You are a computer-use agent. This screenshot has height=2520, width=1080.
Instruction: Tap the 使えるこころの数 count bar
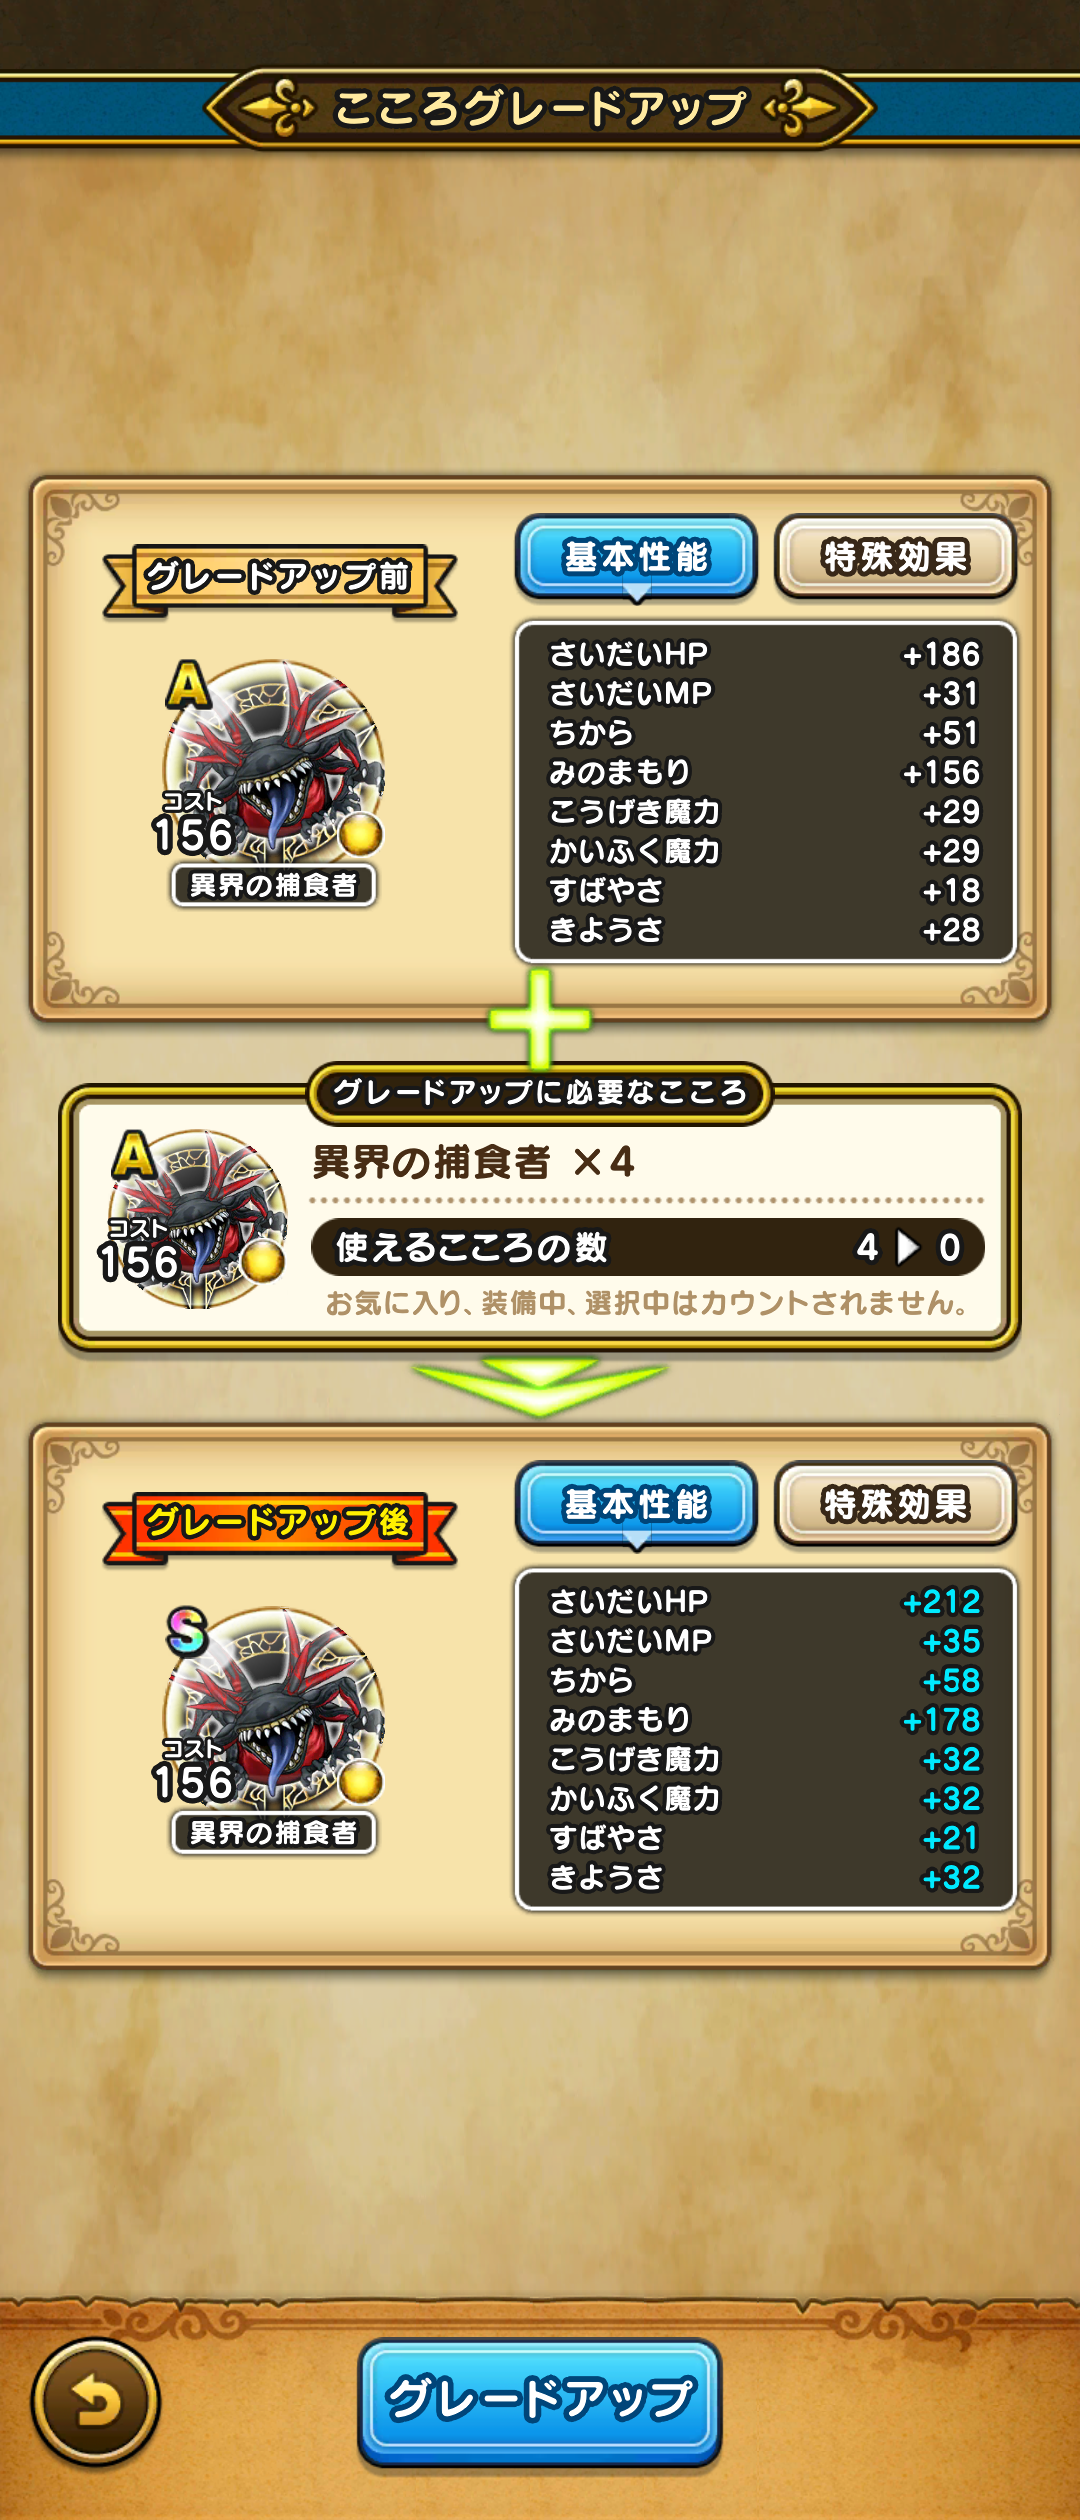(x=648, y=1247)
